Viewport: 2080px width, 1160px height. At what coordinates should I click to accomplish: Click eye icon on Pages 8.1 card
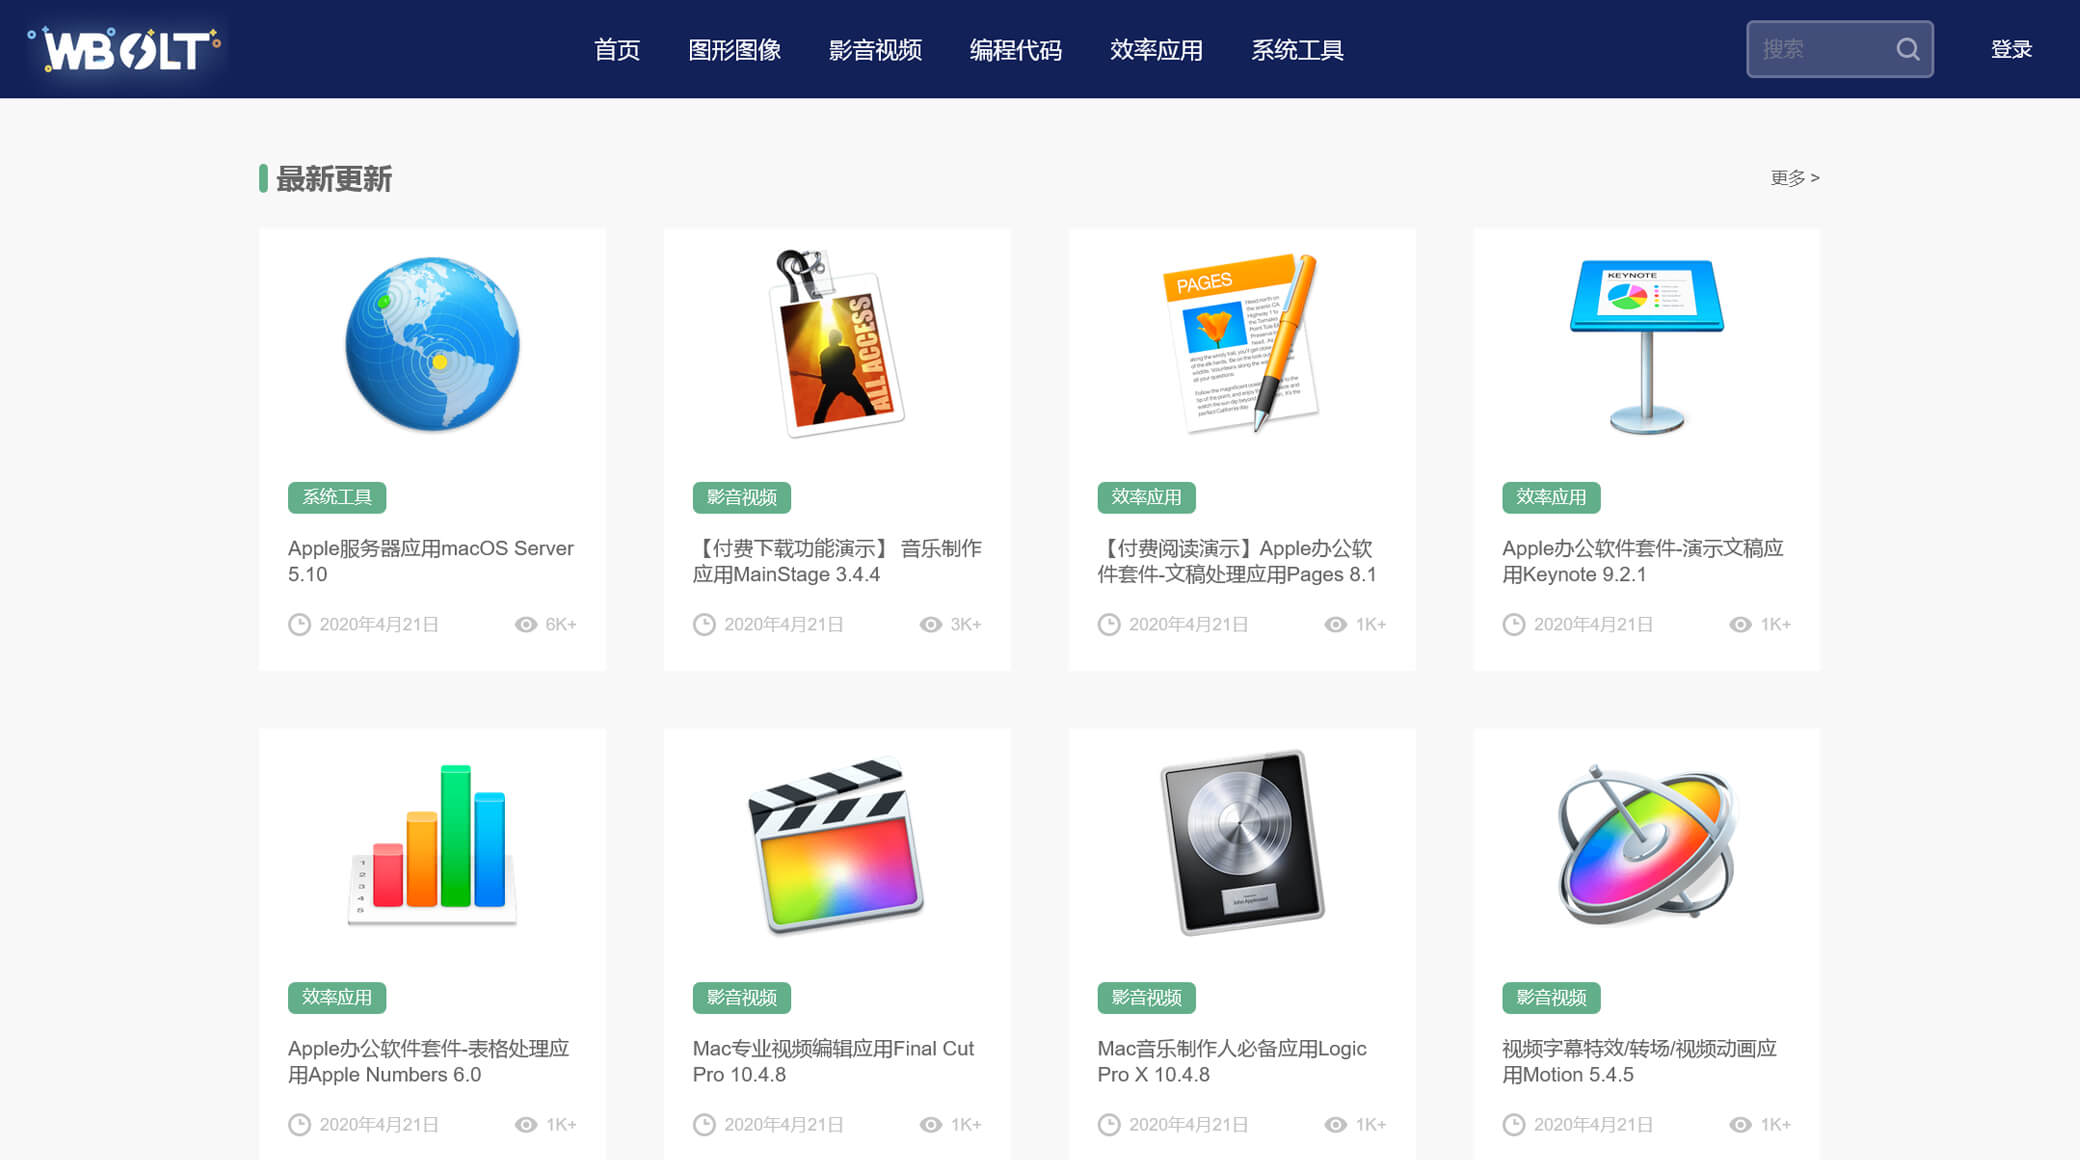[x=1336, y=624]
